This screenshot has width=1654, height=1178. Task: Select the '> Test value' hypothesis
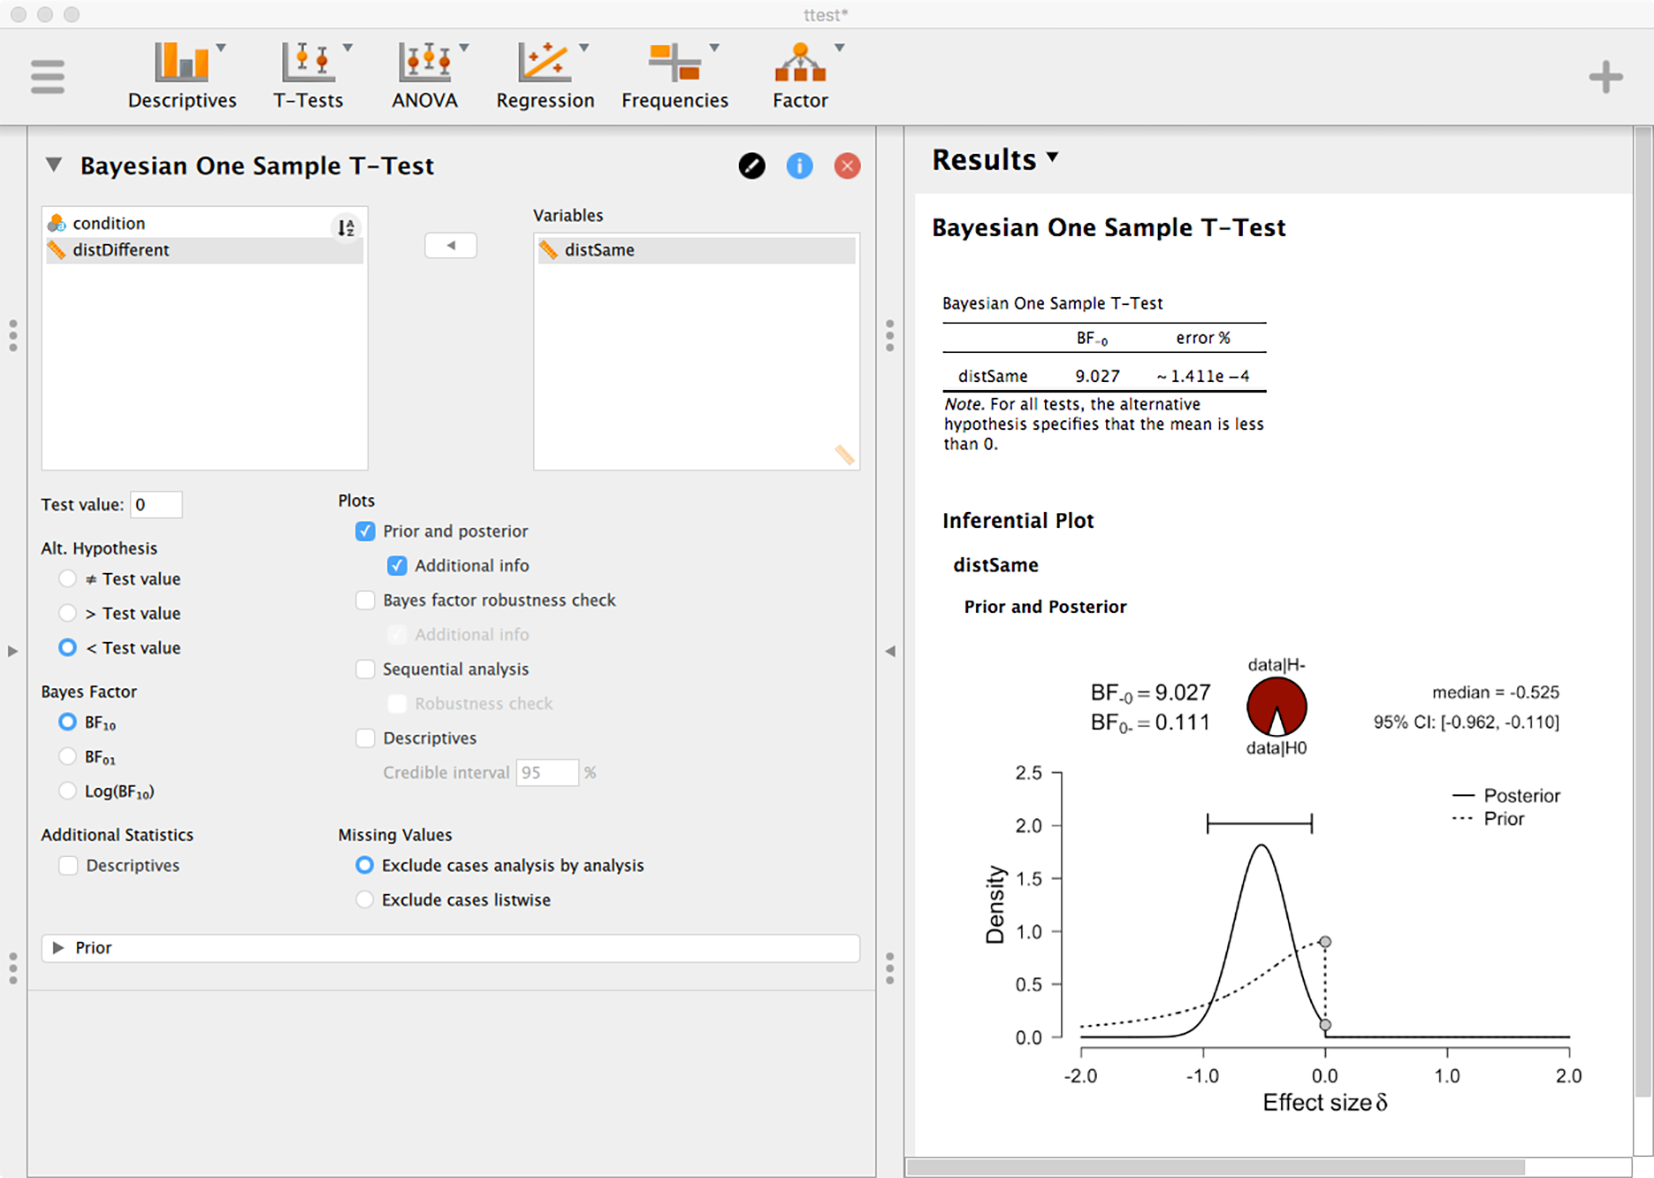[67, 613]
